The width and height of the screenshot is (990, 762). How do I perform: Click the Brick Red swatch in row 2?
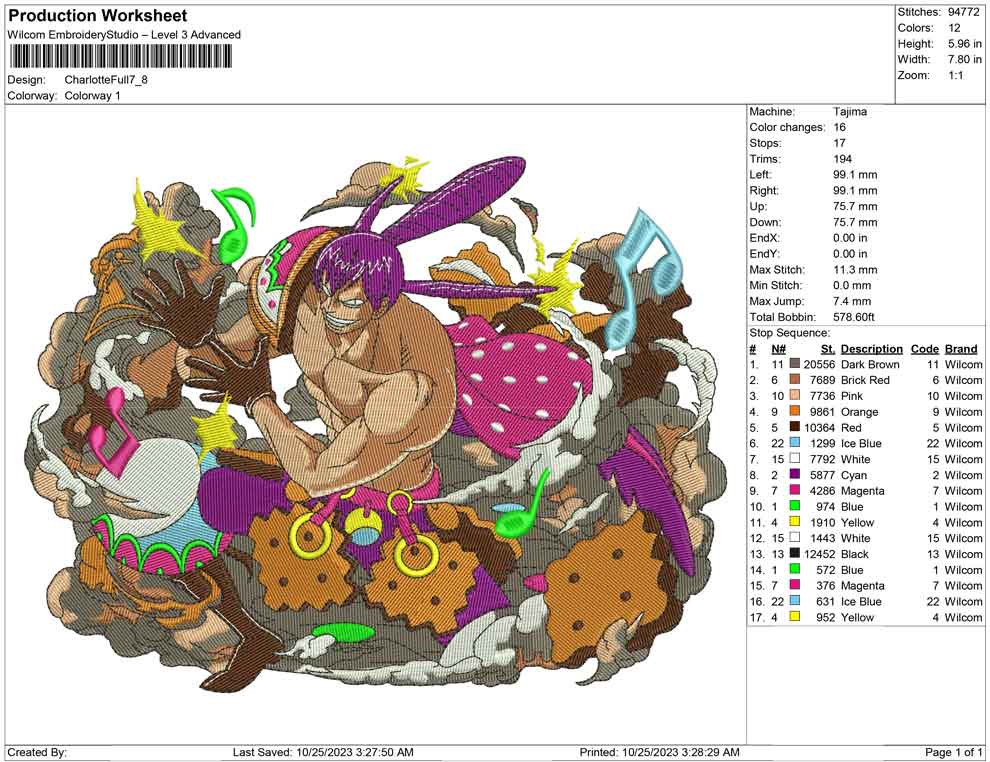[794, 380]
